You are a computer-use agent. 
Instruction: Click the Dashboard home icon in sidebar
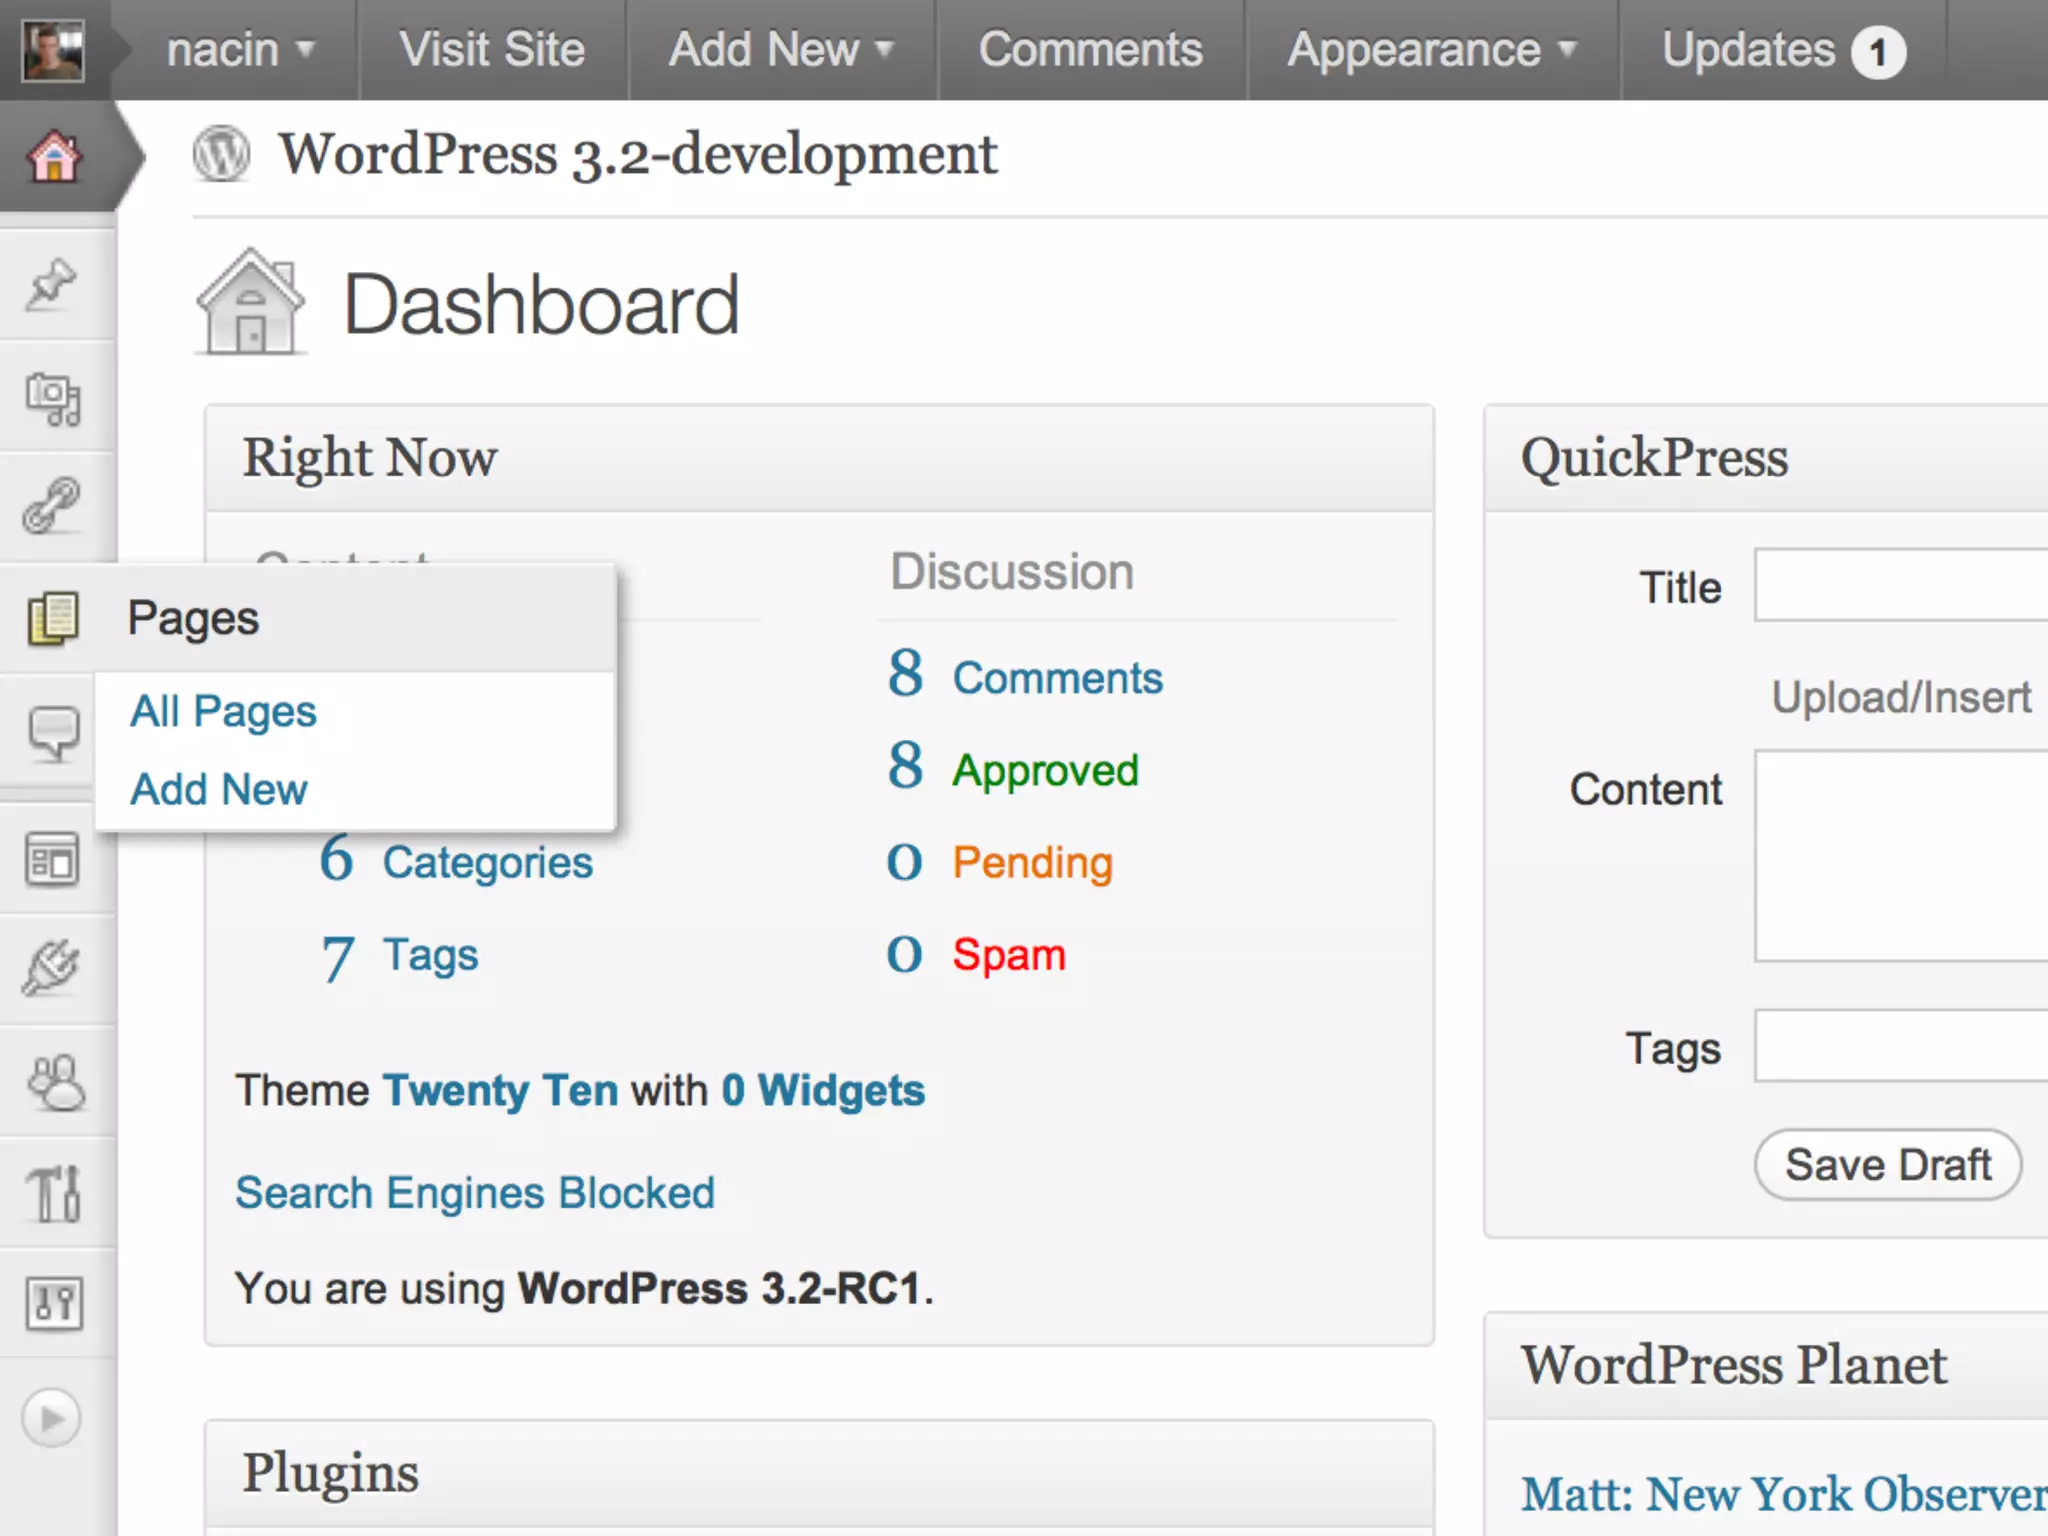[54, 157]
